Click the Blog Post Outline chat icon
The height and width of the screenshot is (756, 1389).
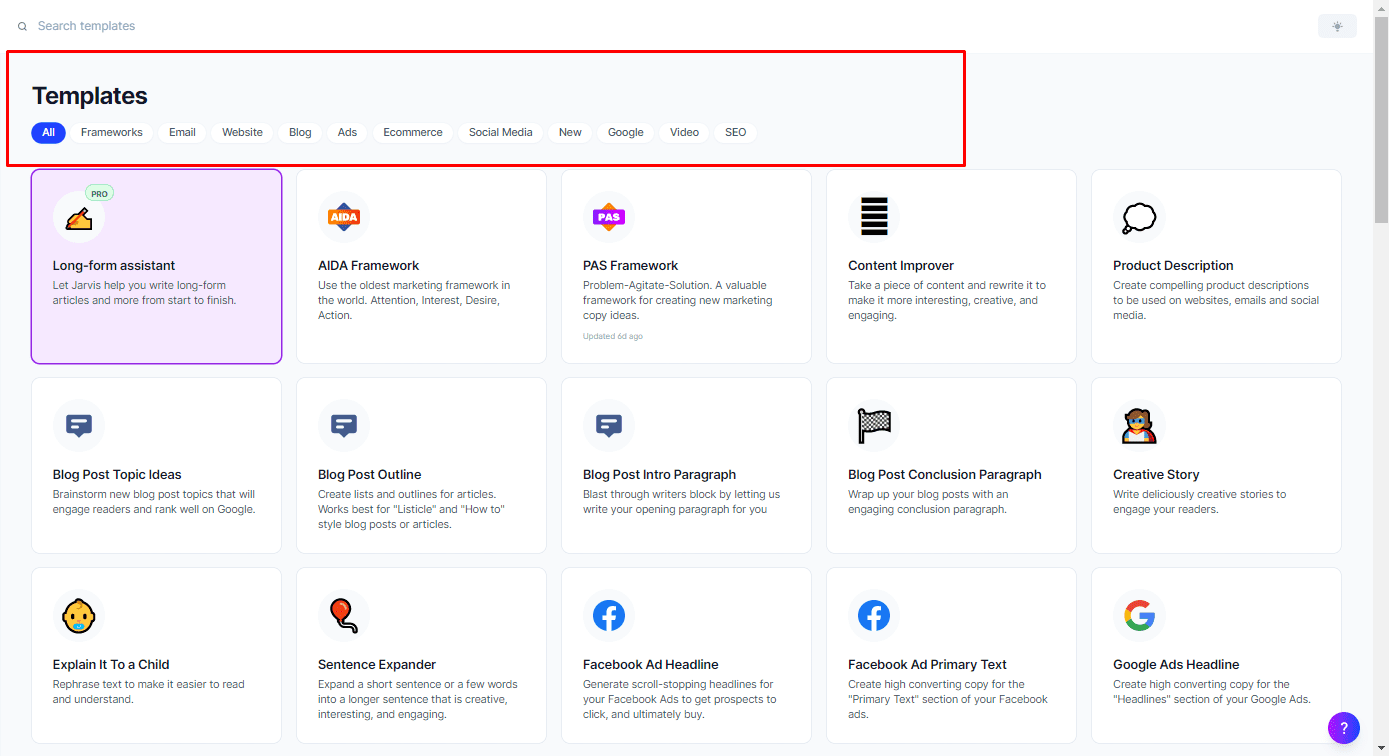point(344,426)
